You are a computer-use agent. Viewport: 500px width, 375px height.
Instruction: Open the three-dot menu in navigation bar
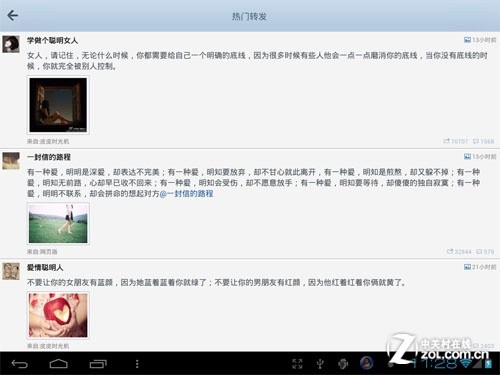coord(137,364)
